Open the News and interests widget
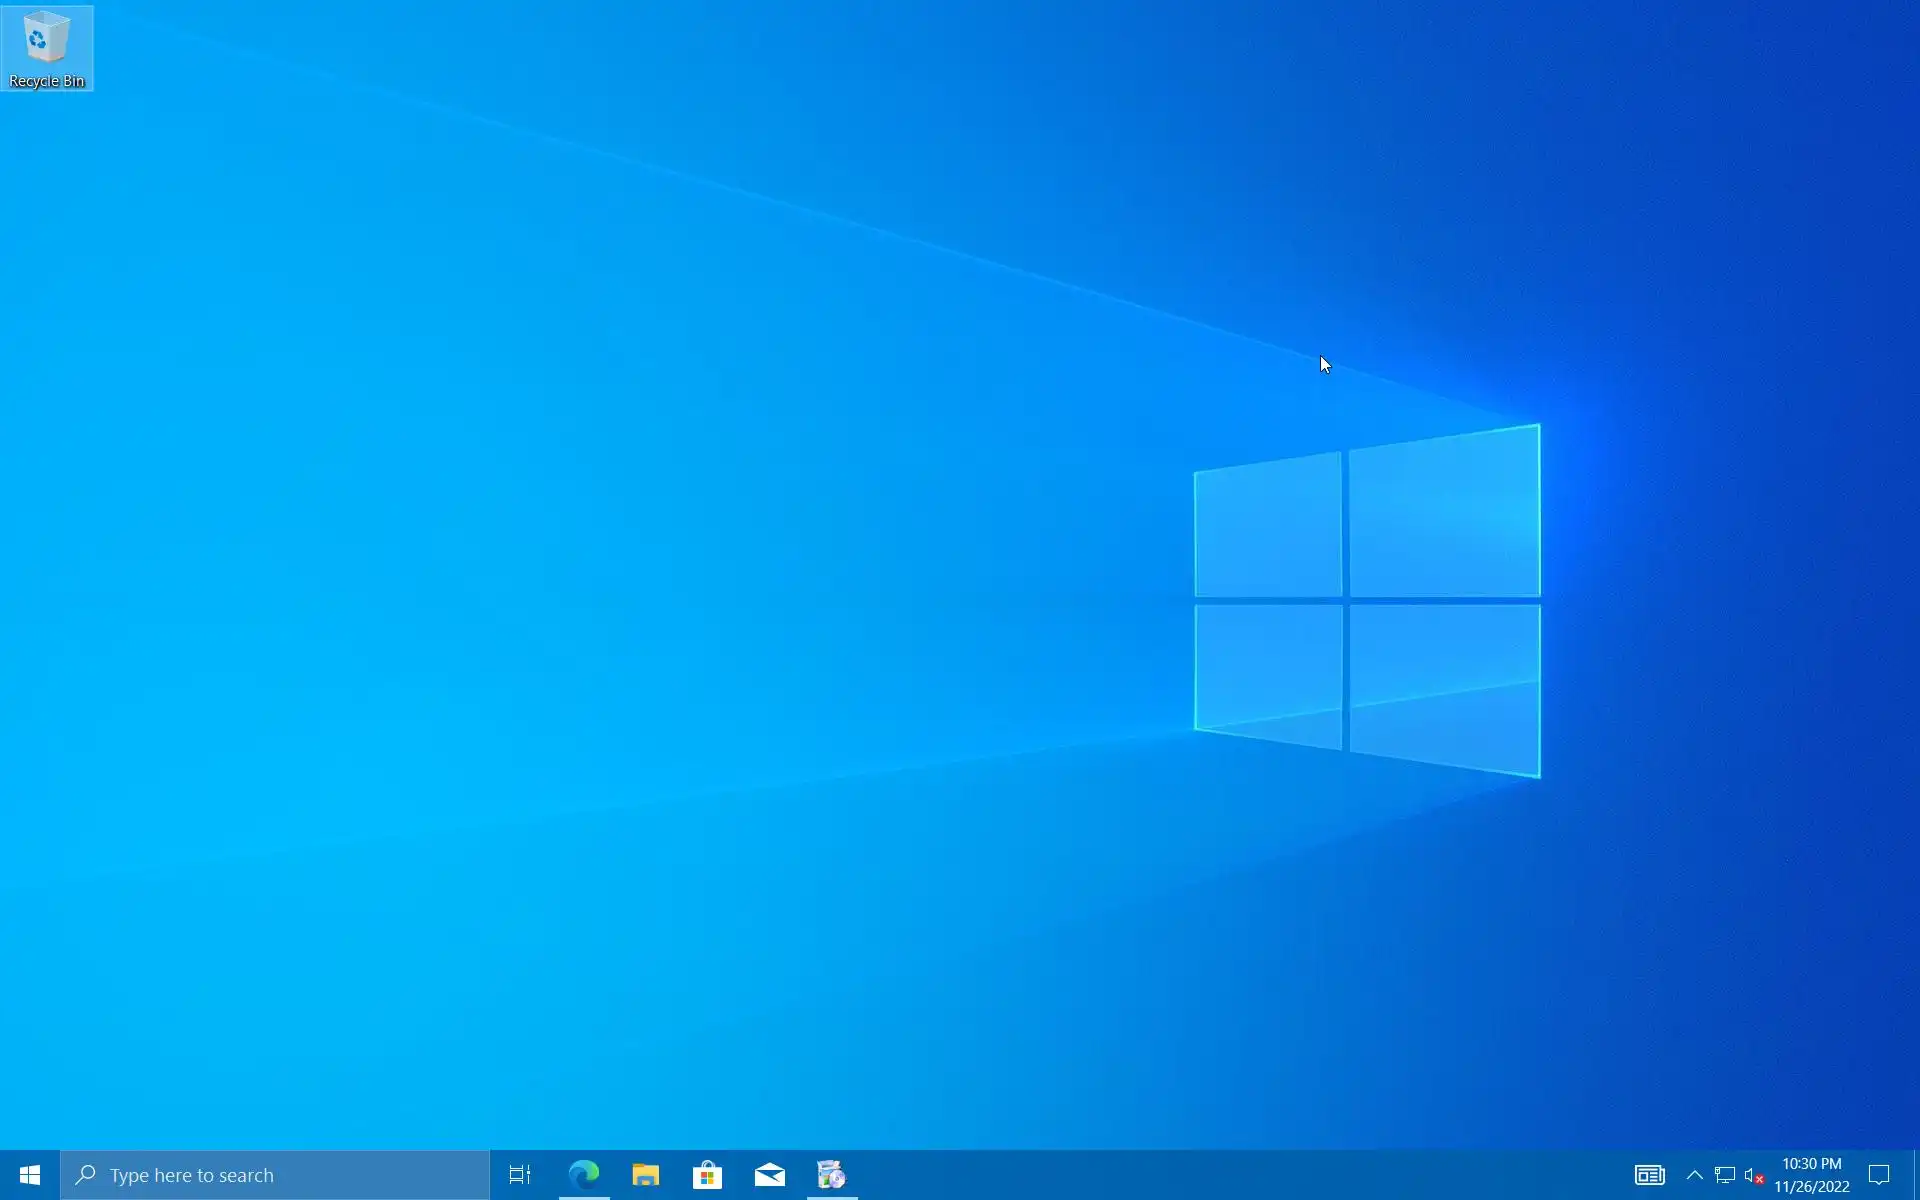1920x1200 pixels. click(x=1649, y=1175)
